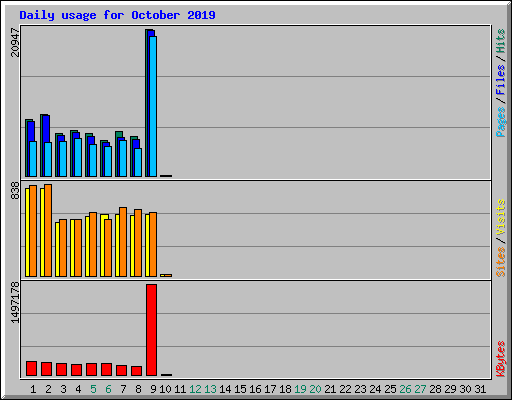Click green day label 6
Screen dimensions: 512x400
pos(108,389)
